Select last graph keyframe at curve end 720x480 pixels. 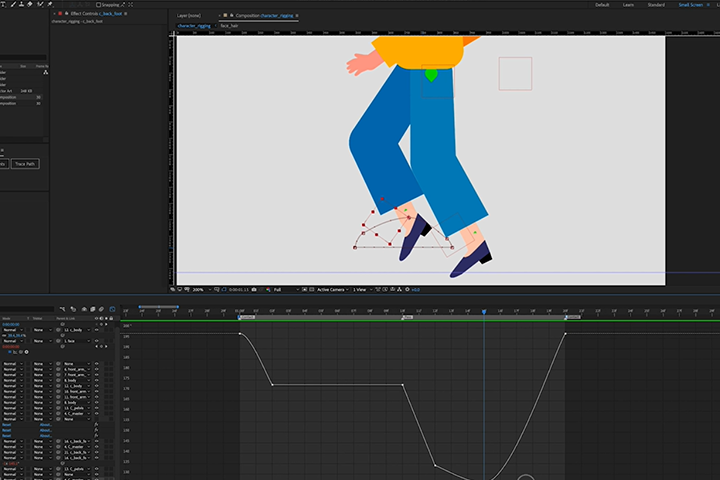click(x=565, y=333)
